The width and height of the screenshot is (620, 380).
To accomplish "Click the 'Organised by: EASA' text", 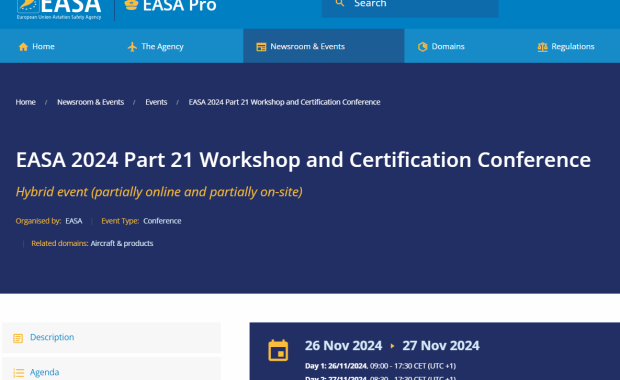I will tap(49, 221).
